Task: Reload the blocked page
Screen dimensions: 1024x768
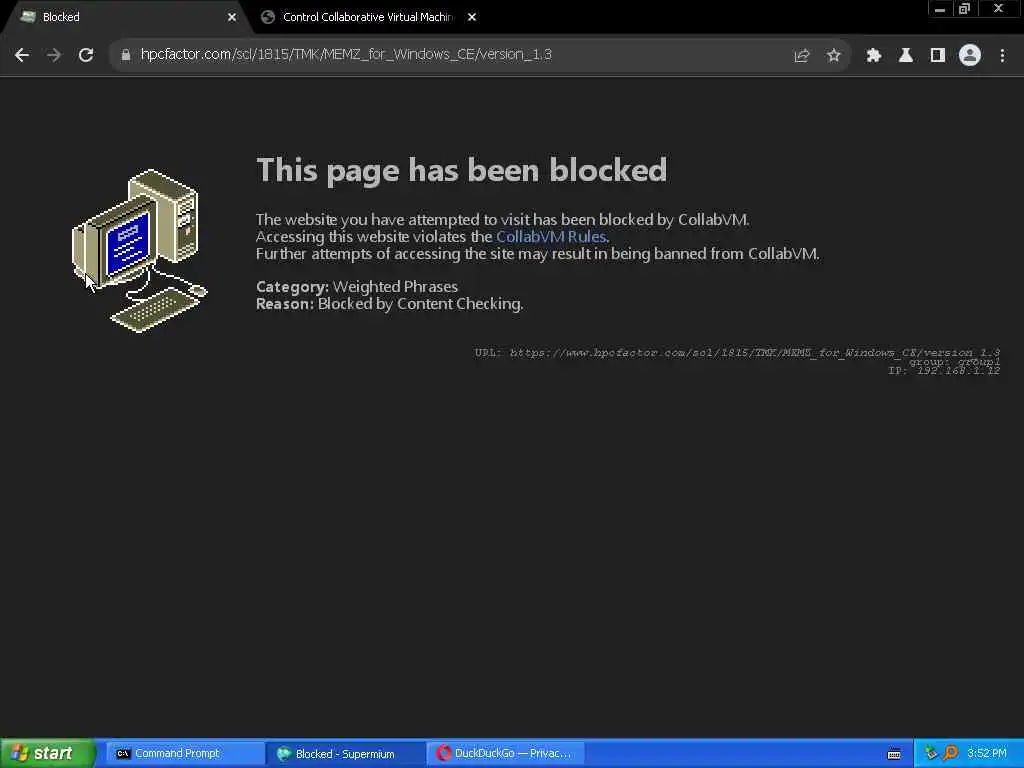Action: click(x=86, y=55)
